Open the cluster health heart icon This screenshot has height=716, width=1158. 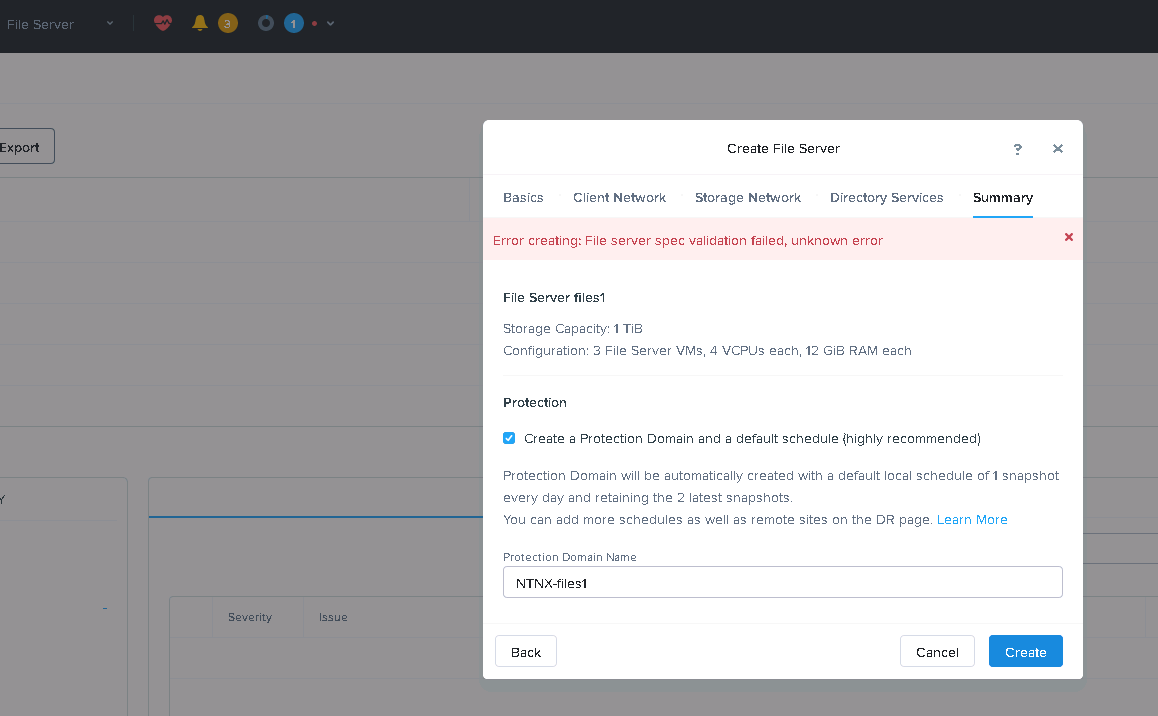[x=162, y=24]
